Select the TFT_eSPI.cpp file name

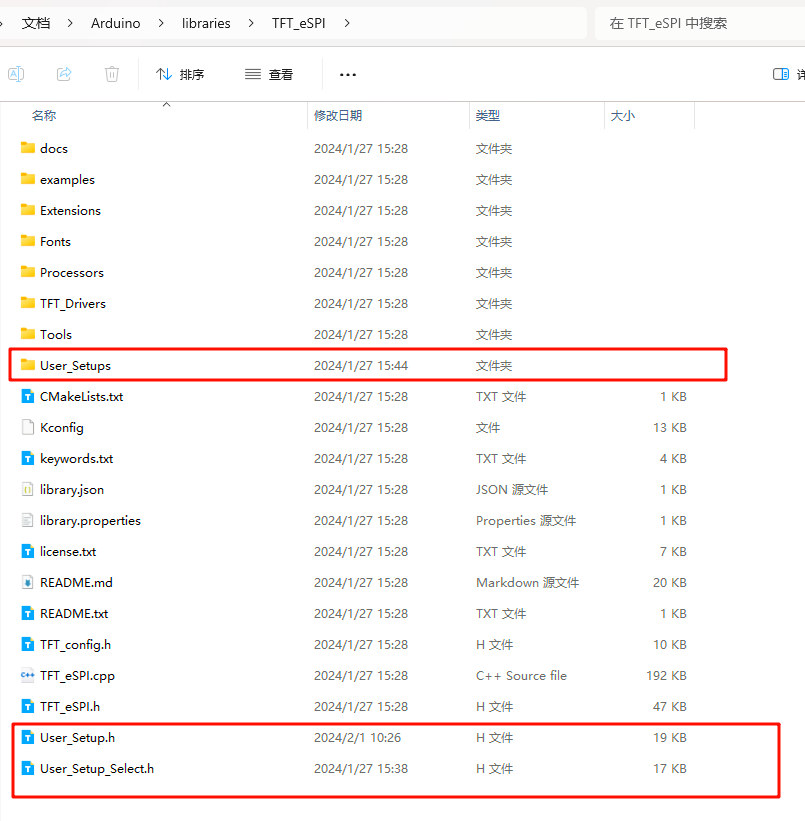coord(78,675)
